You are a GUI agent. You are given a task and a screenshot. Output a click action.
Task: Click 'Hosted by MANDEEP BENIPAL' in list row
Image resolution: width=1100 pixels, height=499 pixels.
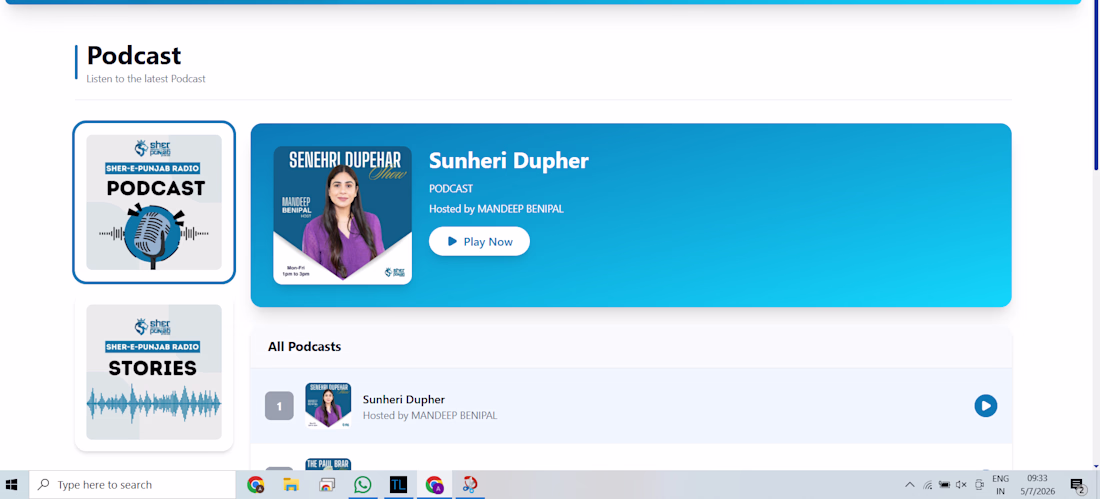click(429, 415)
